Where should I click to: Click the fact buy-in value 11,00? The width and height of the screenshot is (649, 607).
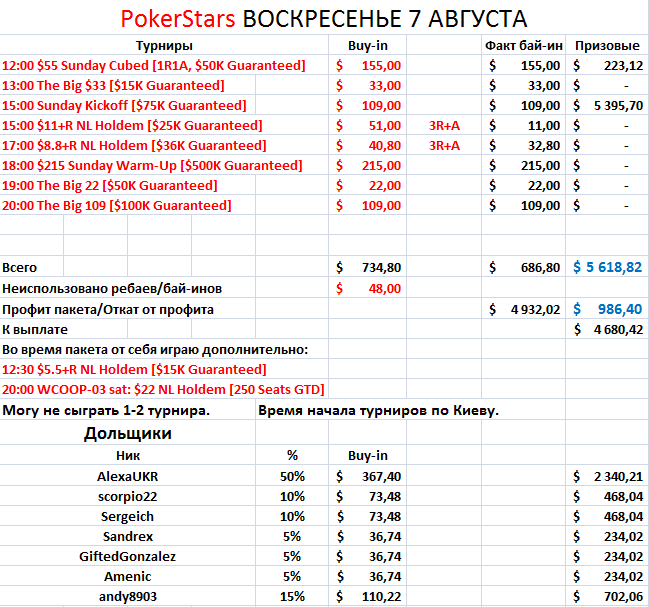543,125
